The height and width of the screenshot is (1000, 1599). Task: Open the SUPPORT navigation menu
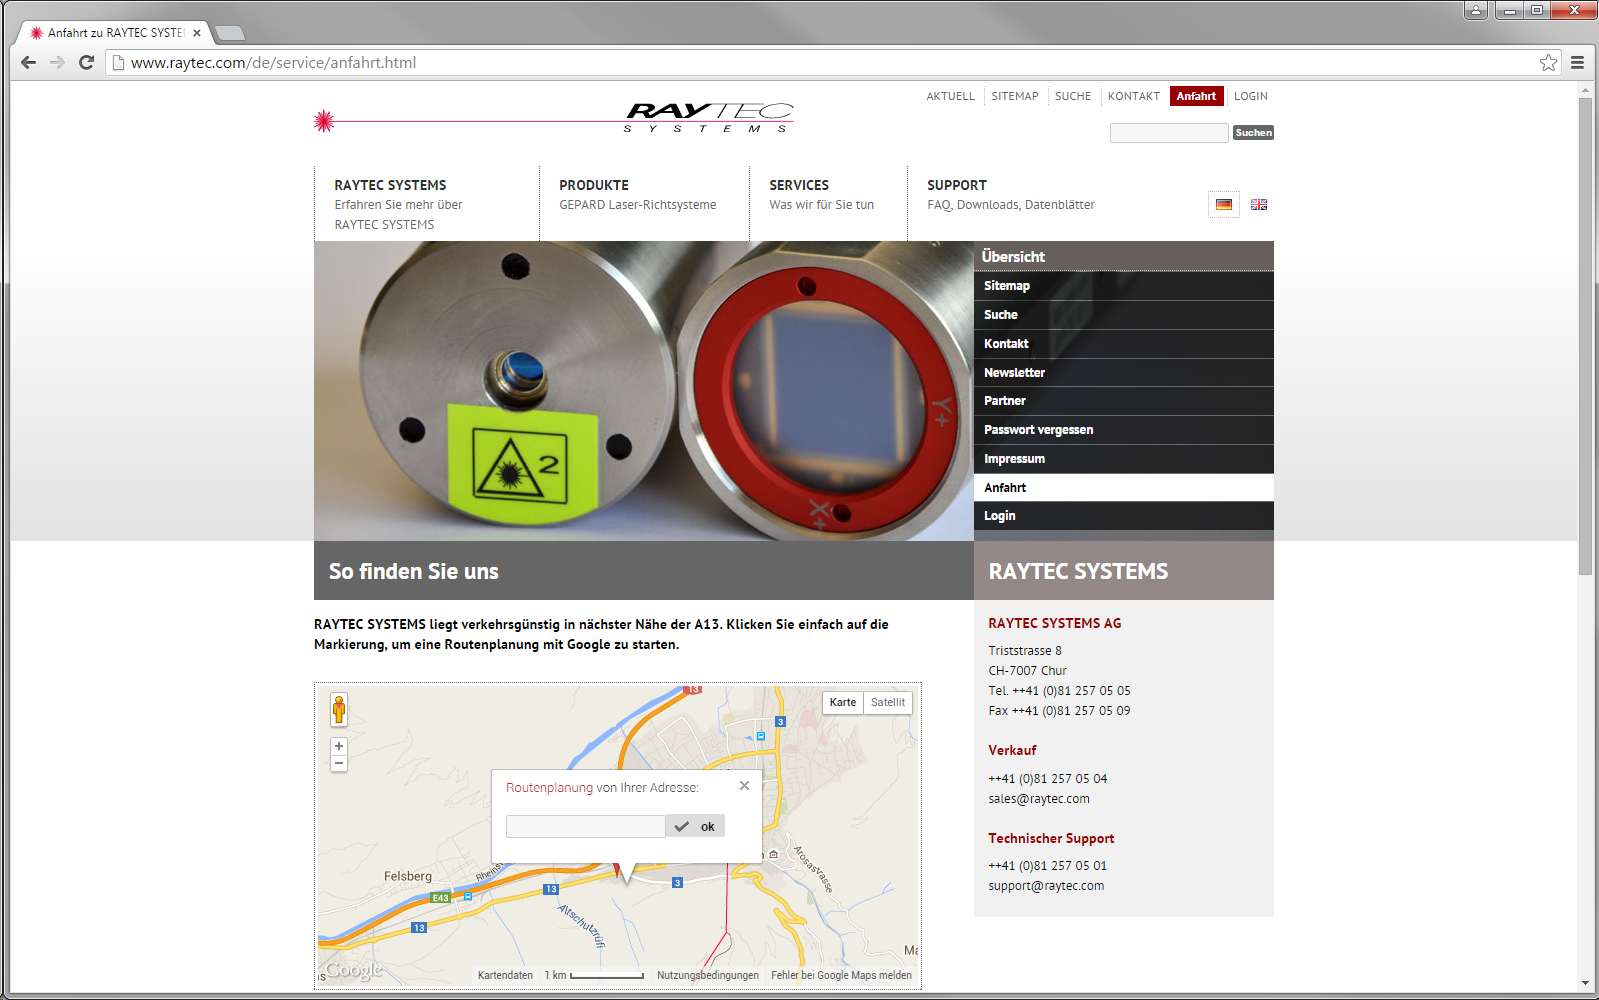pyautogui.click(x=956, y=185)
